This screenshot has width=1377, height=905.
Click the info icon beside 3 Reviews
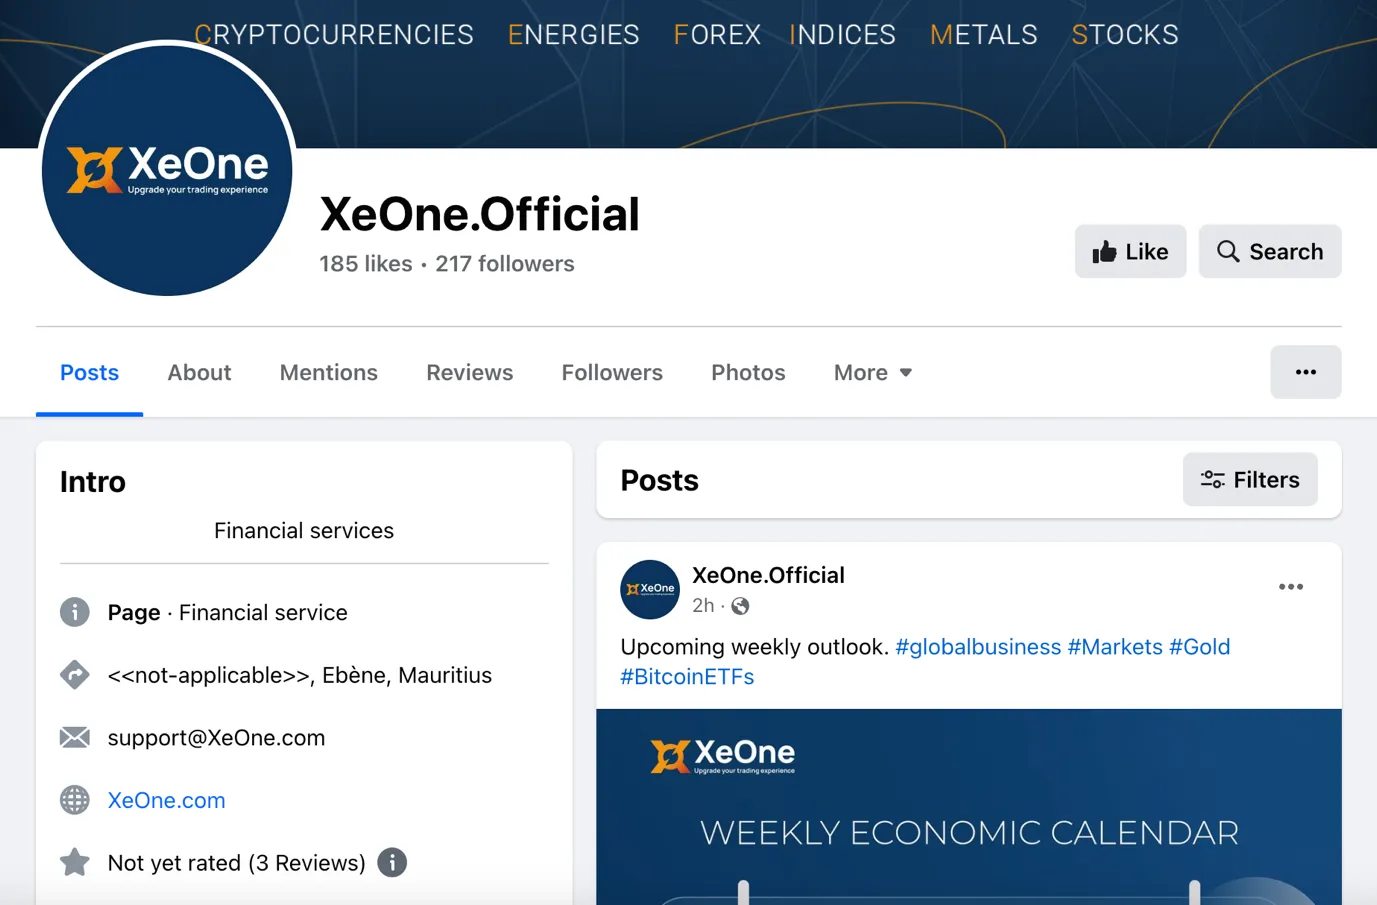(392, 862)
